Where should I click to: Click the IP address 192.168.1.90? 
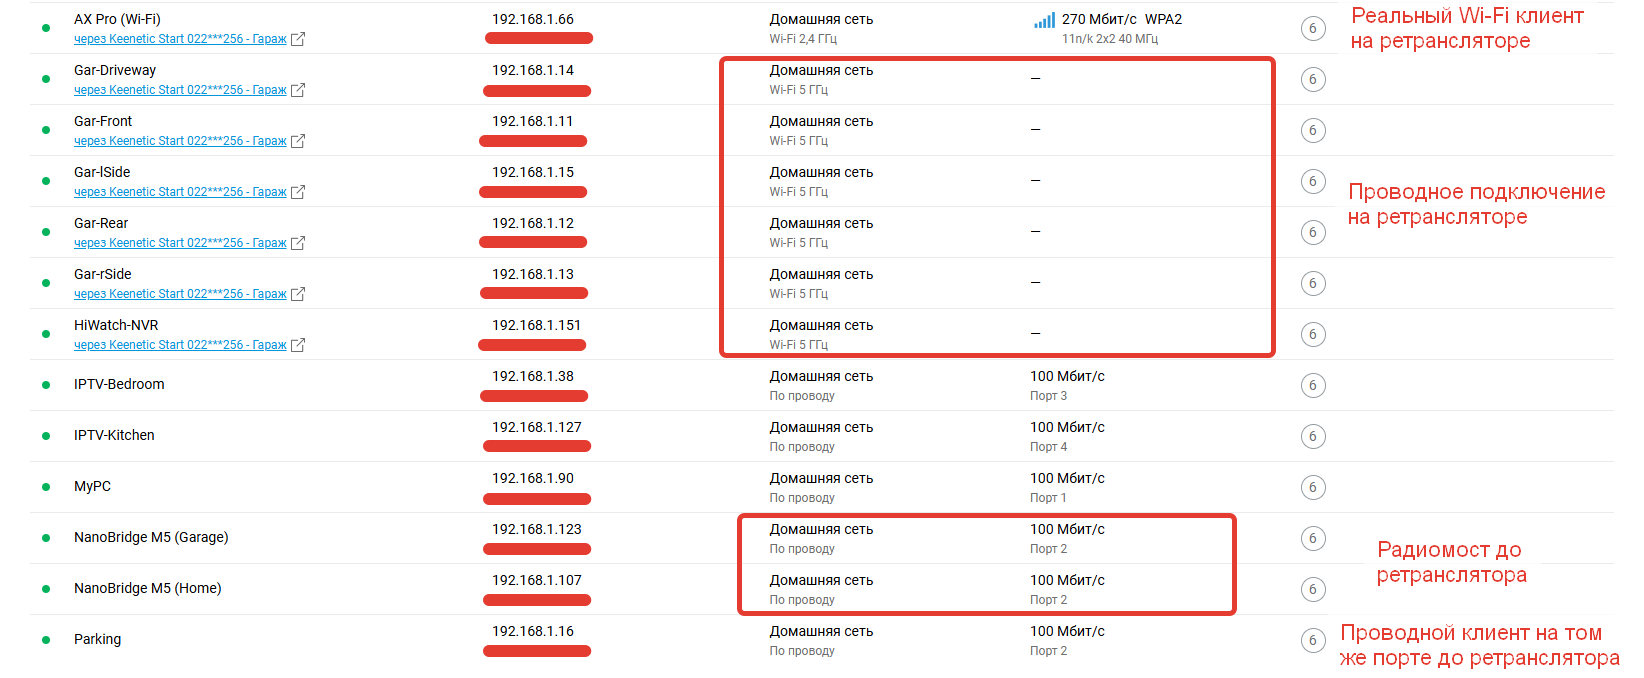tap(533, 478)
